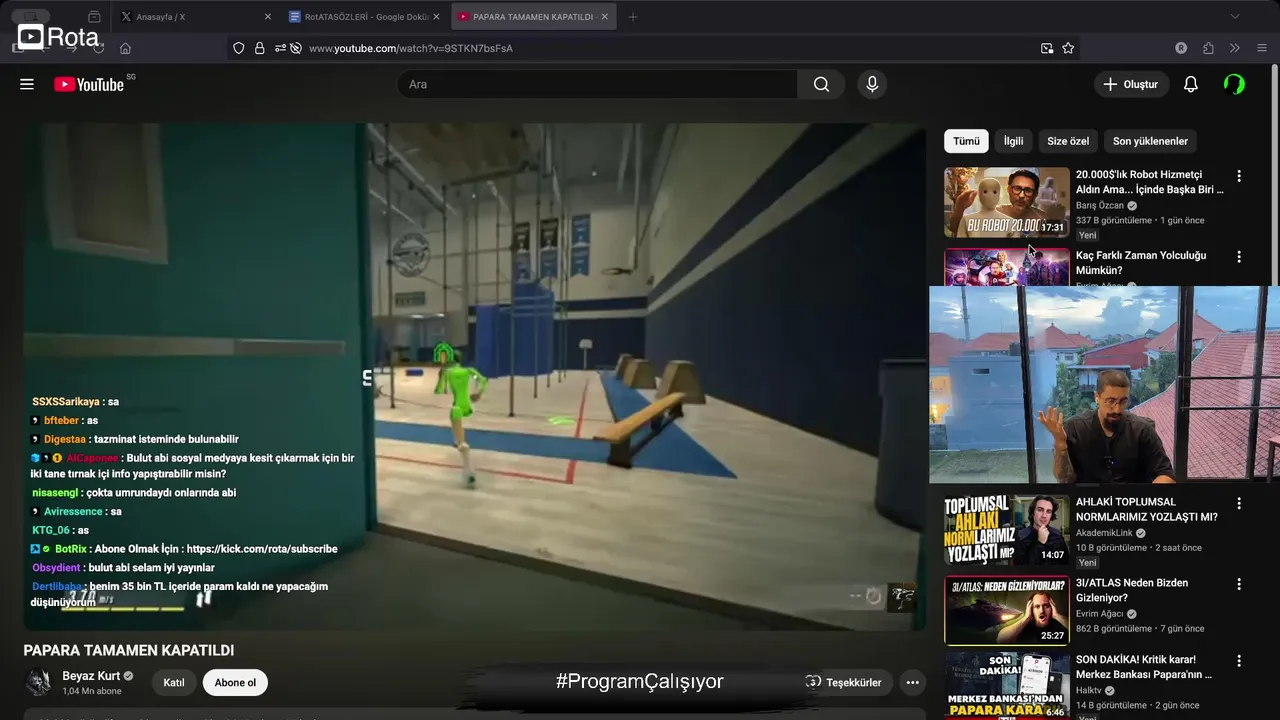1280x720 pixels.
Task: Click the PAPARA TAMAMEN KAPATILDI video title
Action: tap(129, 650)
